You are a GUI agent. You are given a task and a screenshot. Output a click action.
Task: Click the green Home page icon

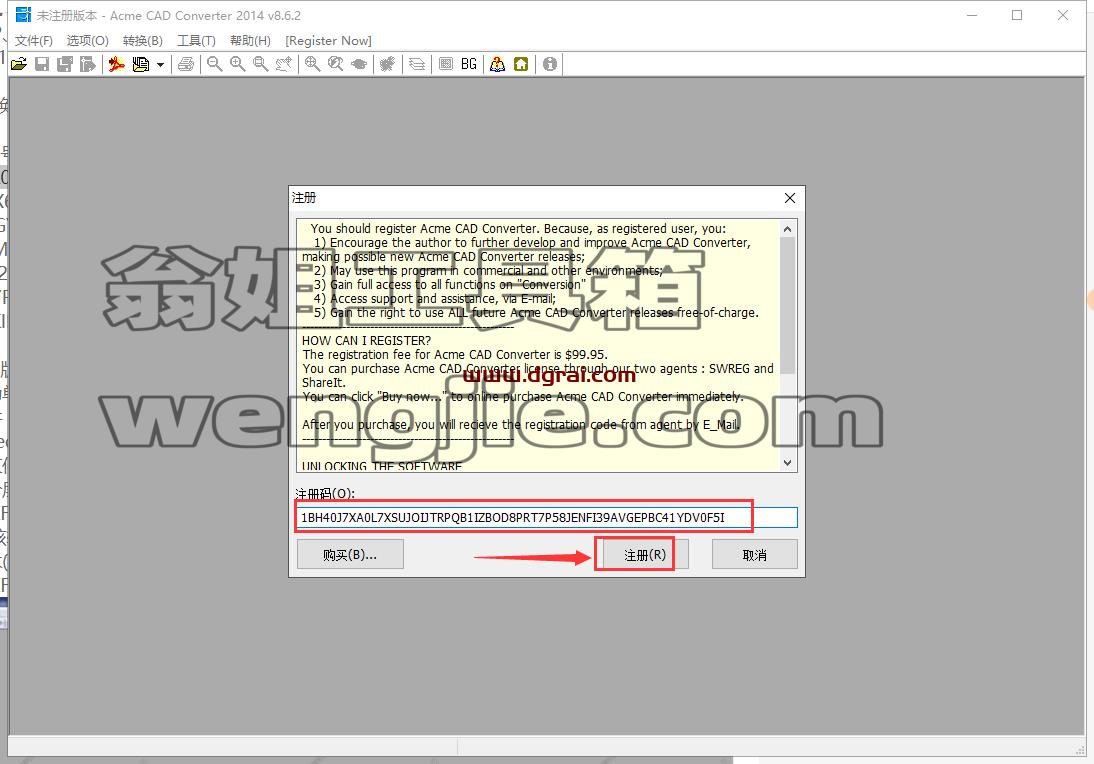click(521, 64)
